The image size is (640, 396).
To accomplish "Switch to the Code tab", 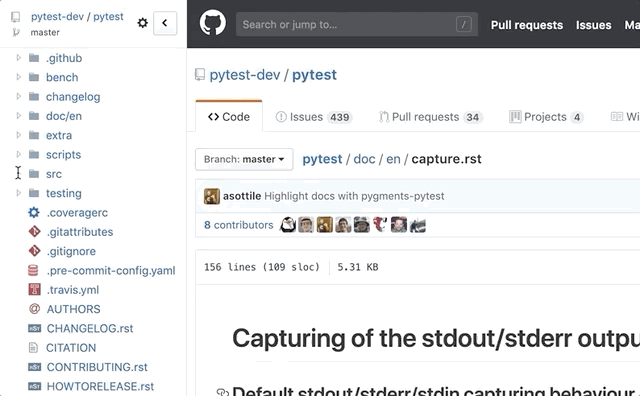I will (229, 117).
